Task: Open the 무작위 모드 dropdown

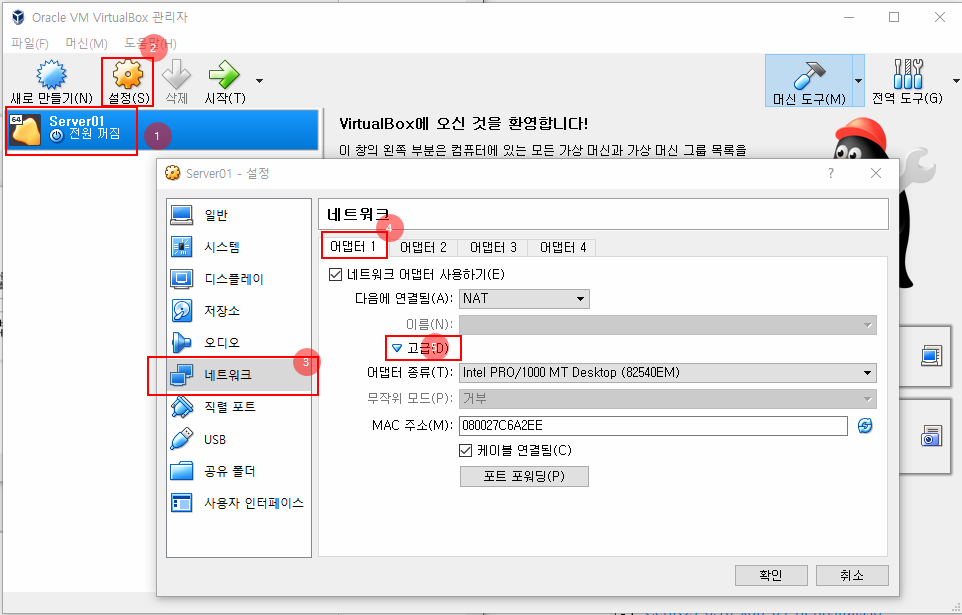Action: coord(668,399)
